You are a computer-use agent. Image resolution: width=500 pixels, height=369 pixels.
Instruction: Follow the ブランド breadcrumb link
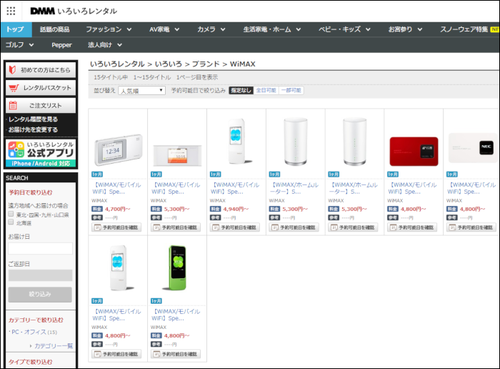point(206,64)
